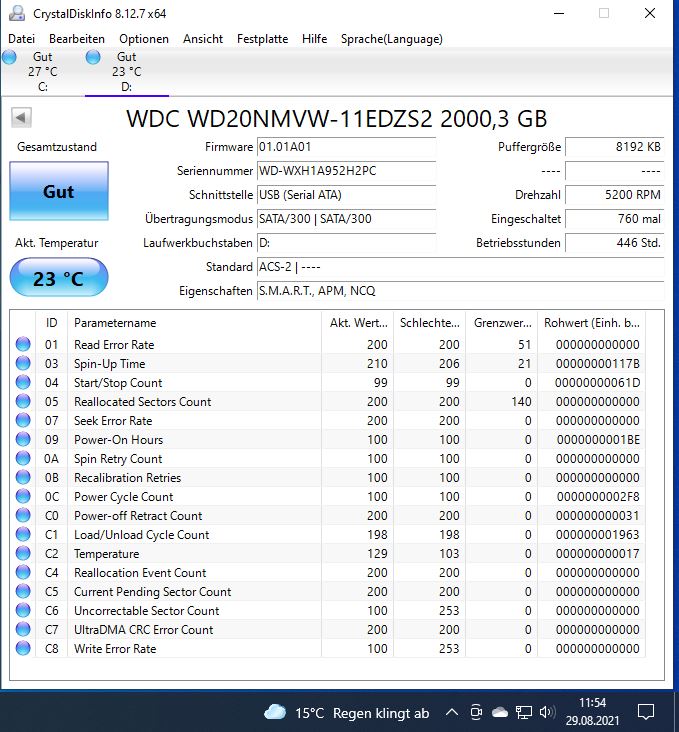Image resolution: width=679 pixels, height=732 pixels.
Task: Open the notification center icon
Action: pos(646,712)
